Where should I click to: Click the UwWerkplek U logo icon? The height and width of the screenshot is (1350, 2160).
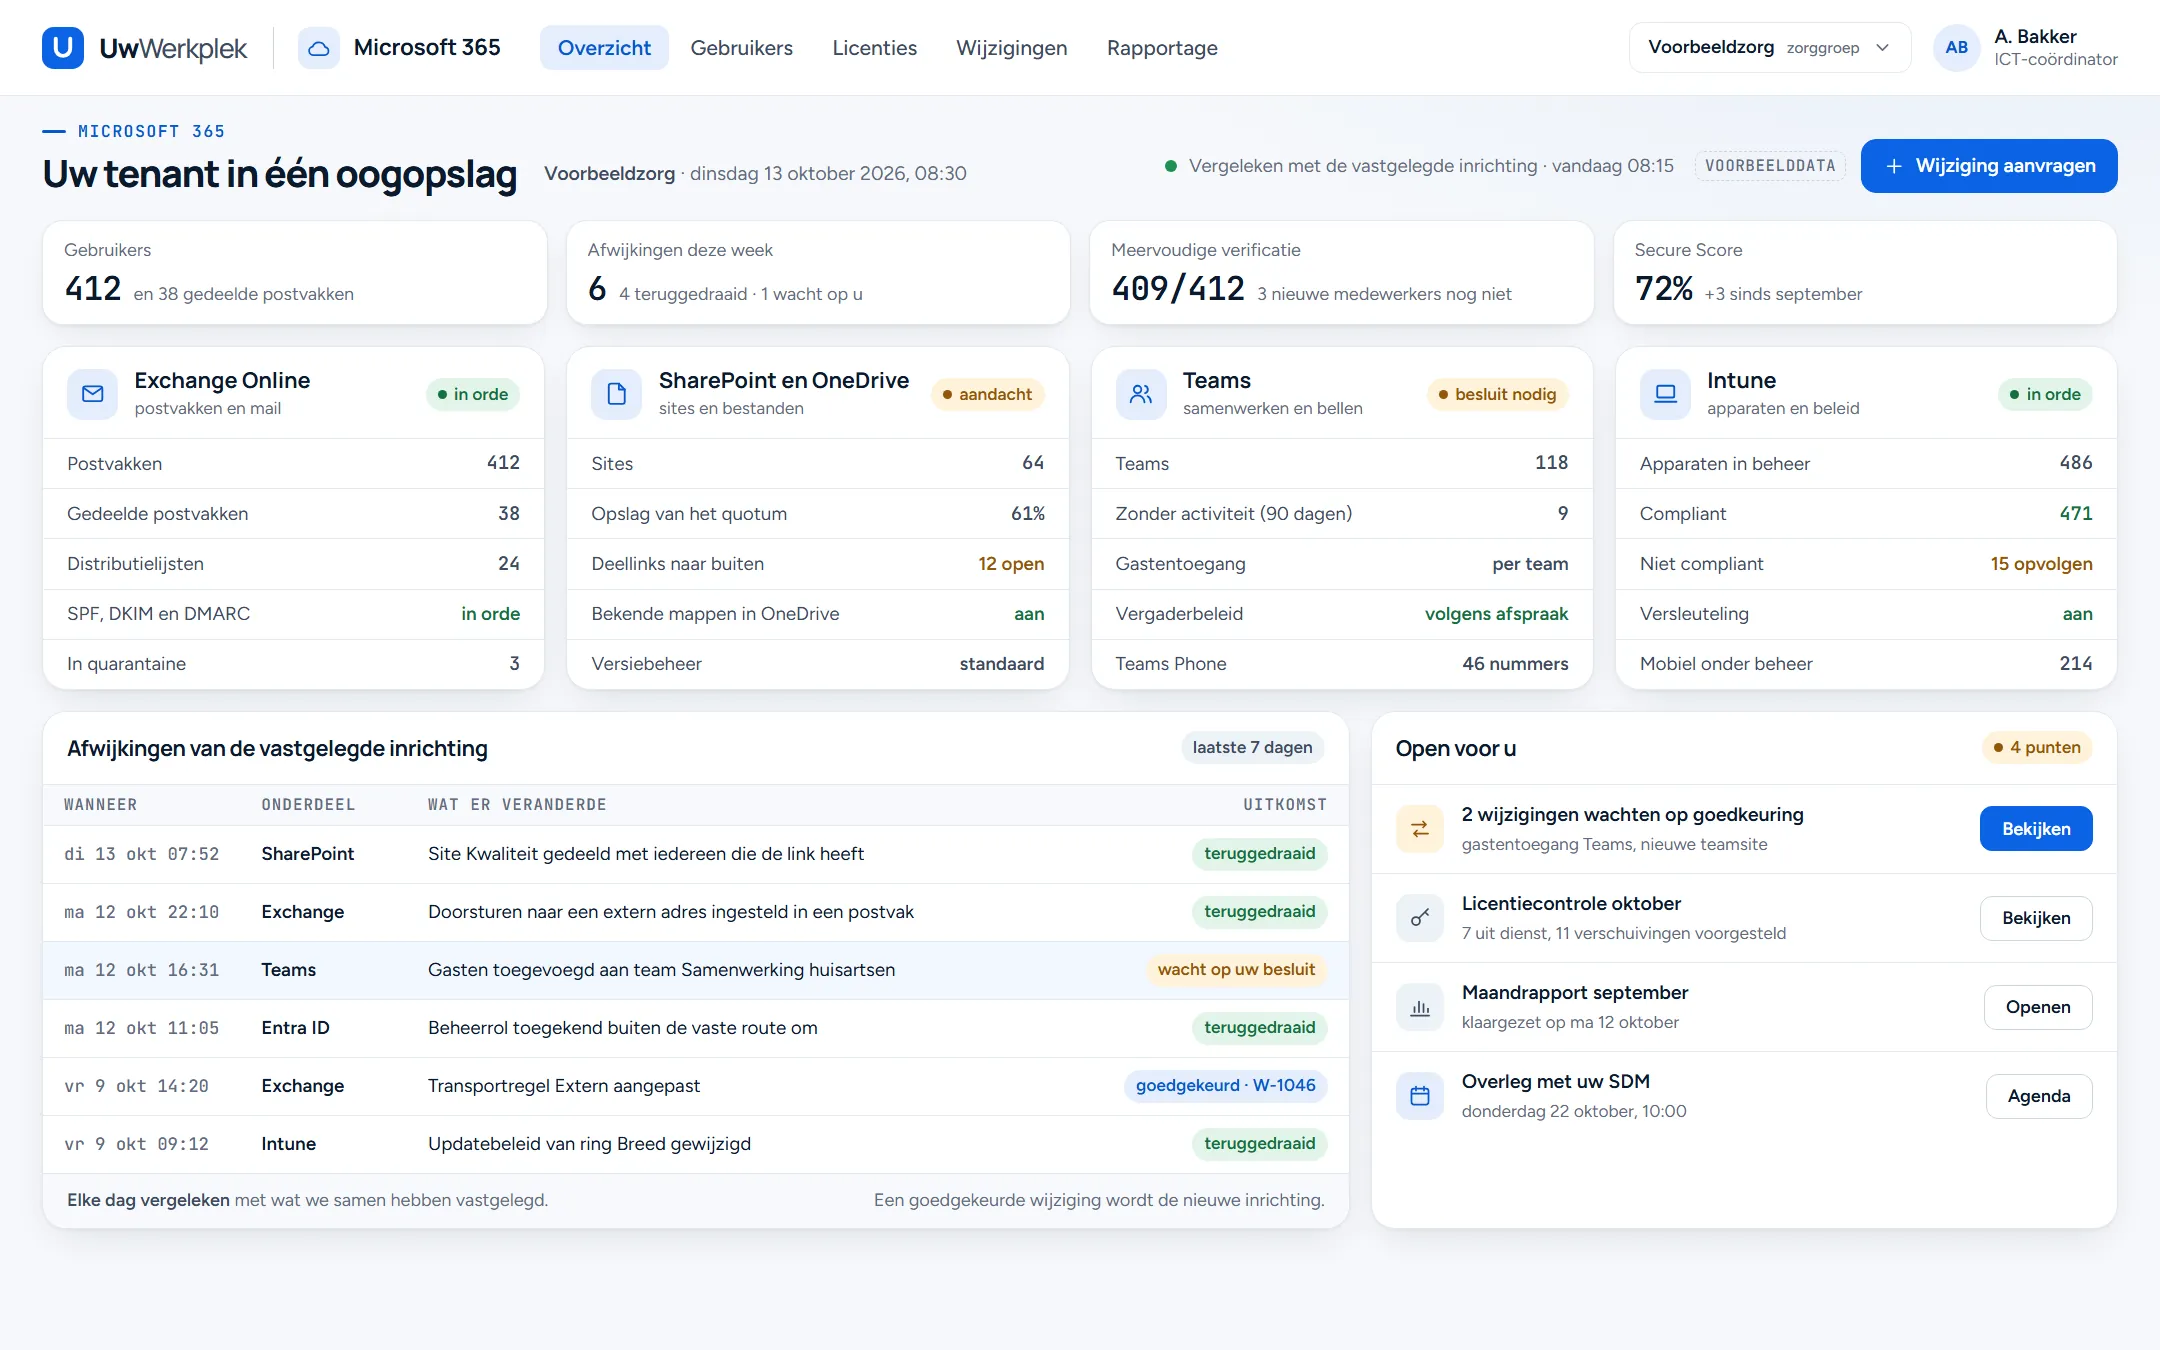62,47
